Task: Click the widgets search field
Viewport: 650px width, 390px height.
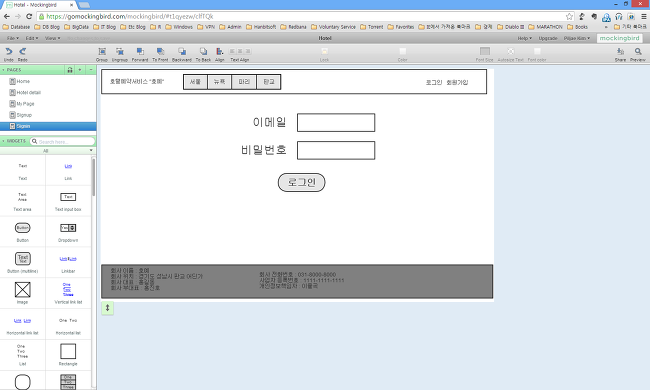Action: [x=63, y=141]
